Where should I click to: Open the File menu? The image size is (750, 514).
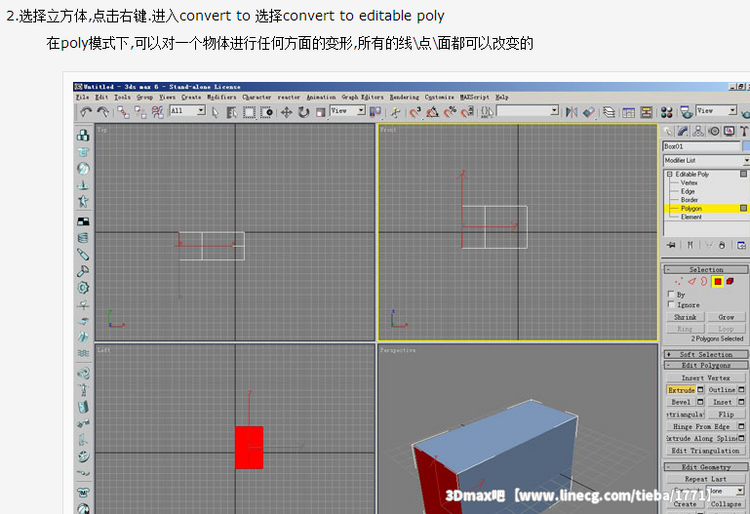tap(82, 97)
